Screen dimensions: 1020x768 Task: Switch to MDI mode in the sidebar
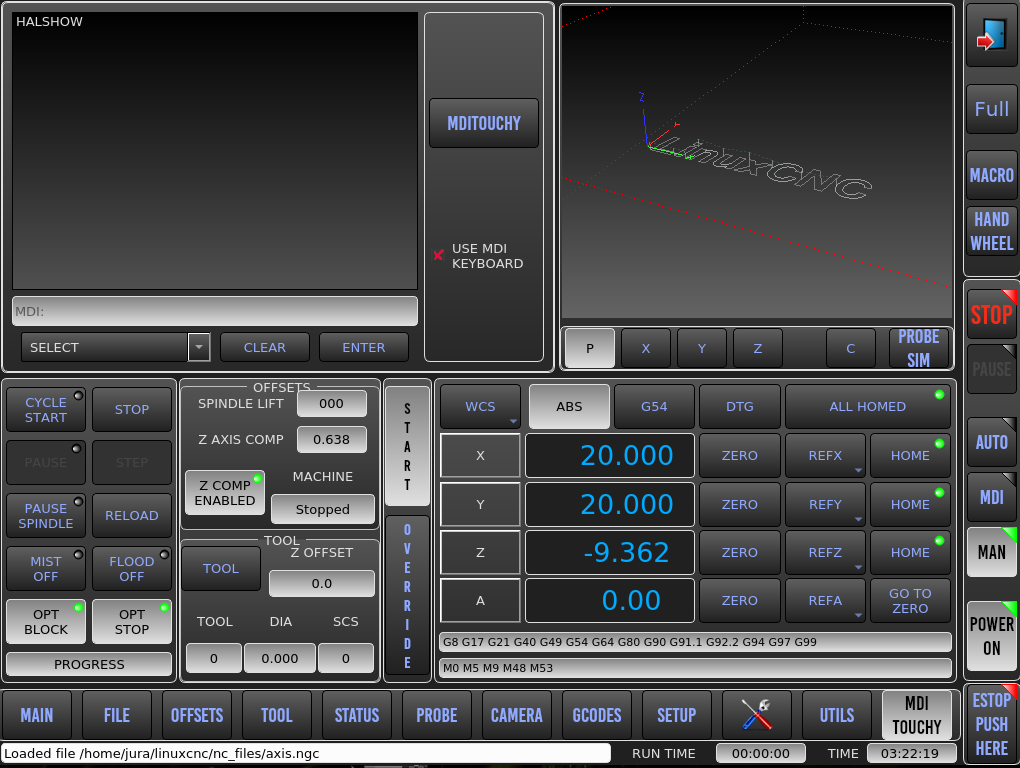click(991, 497)
